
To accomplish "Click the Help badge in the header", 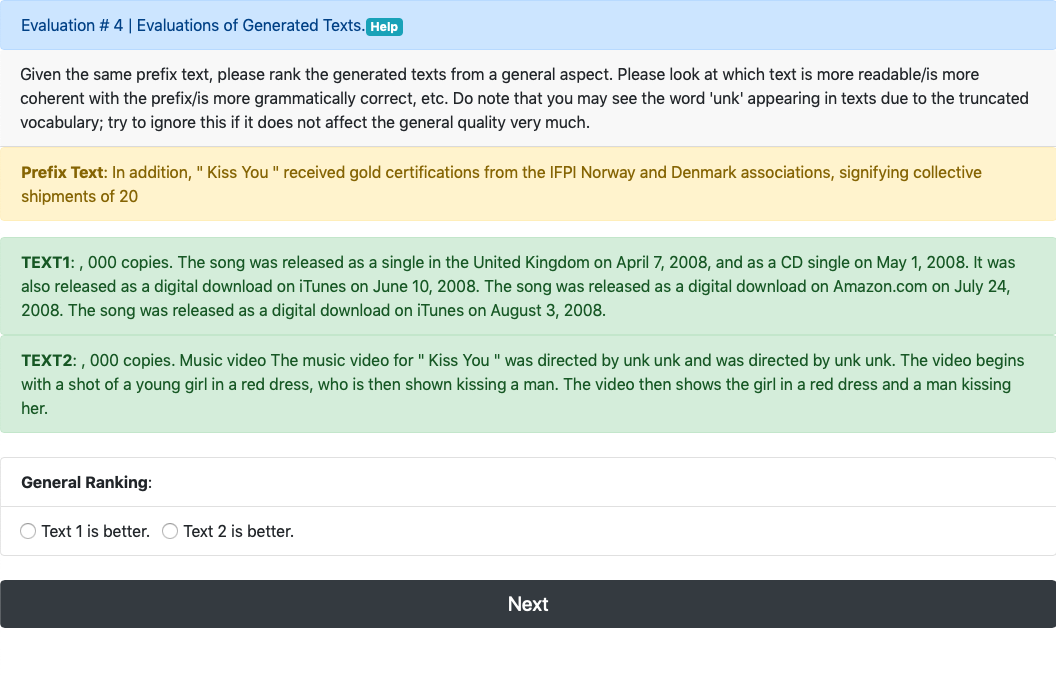I will coord(384,27).
